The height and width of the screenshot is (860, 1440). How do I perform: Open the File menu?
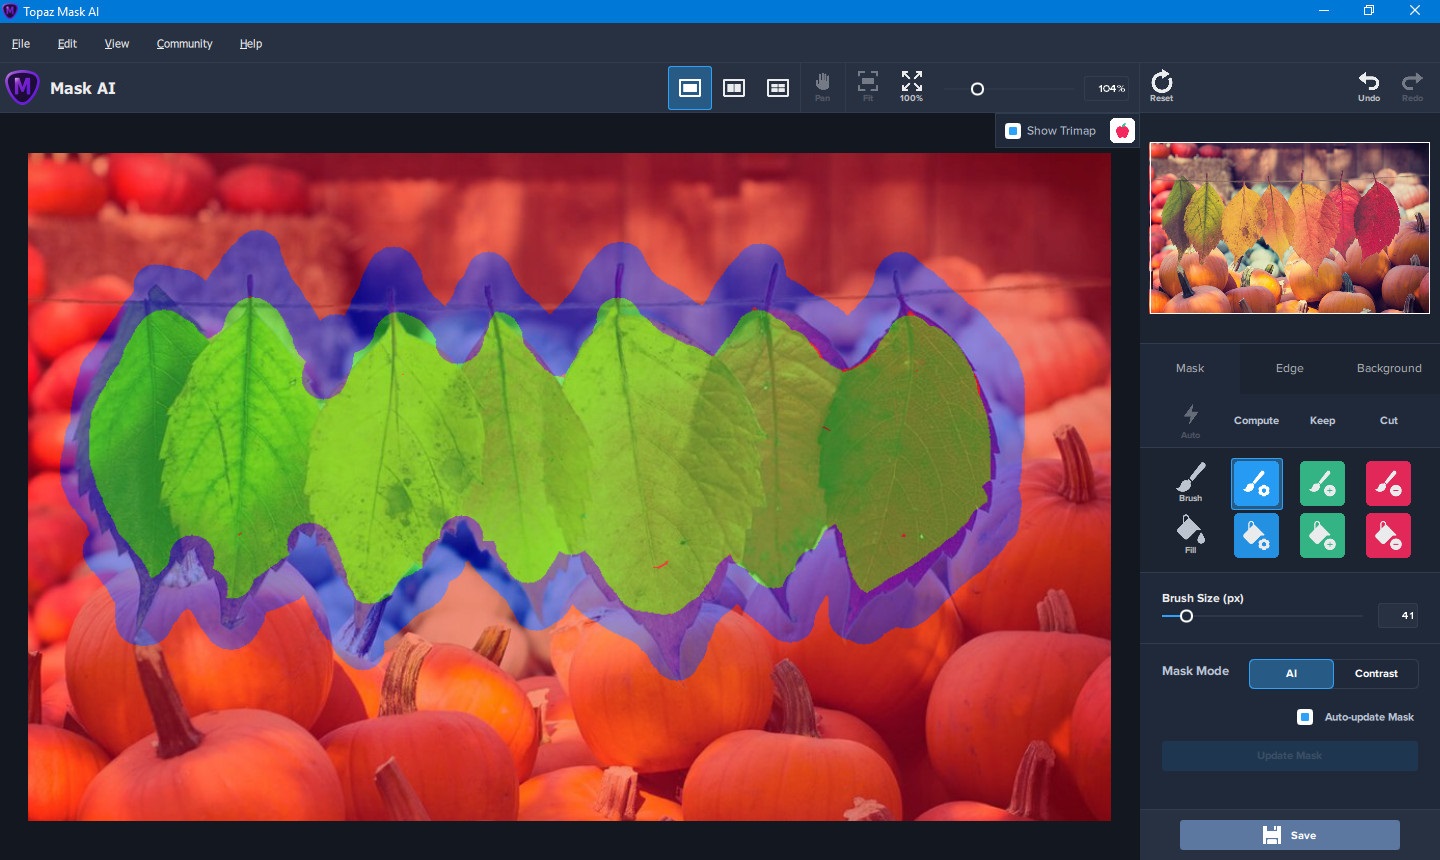tap(21, 44)
